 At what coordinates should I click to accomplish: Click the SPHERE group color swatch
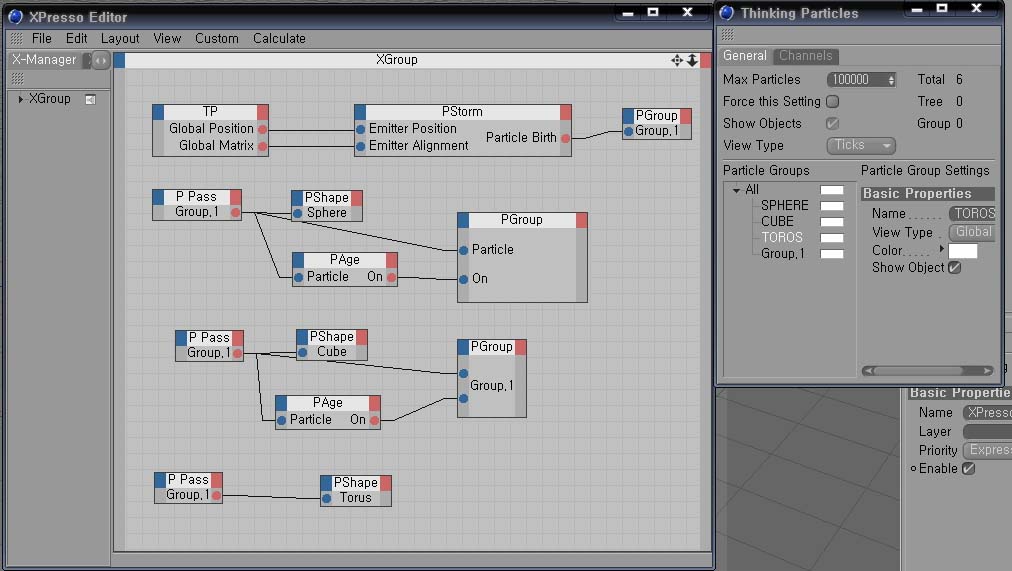tap(832, 206)
